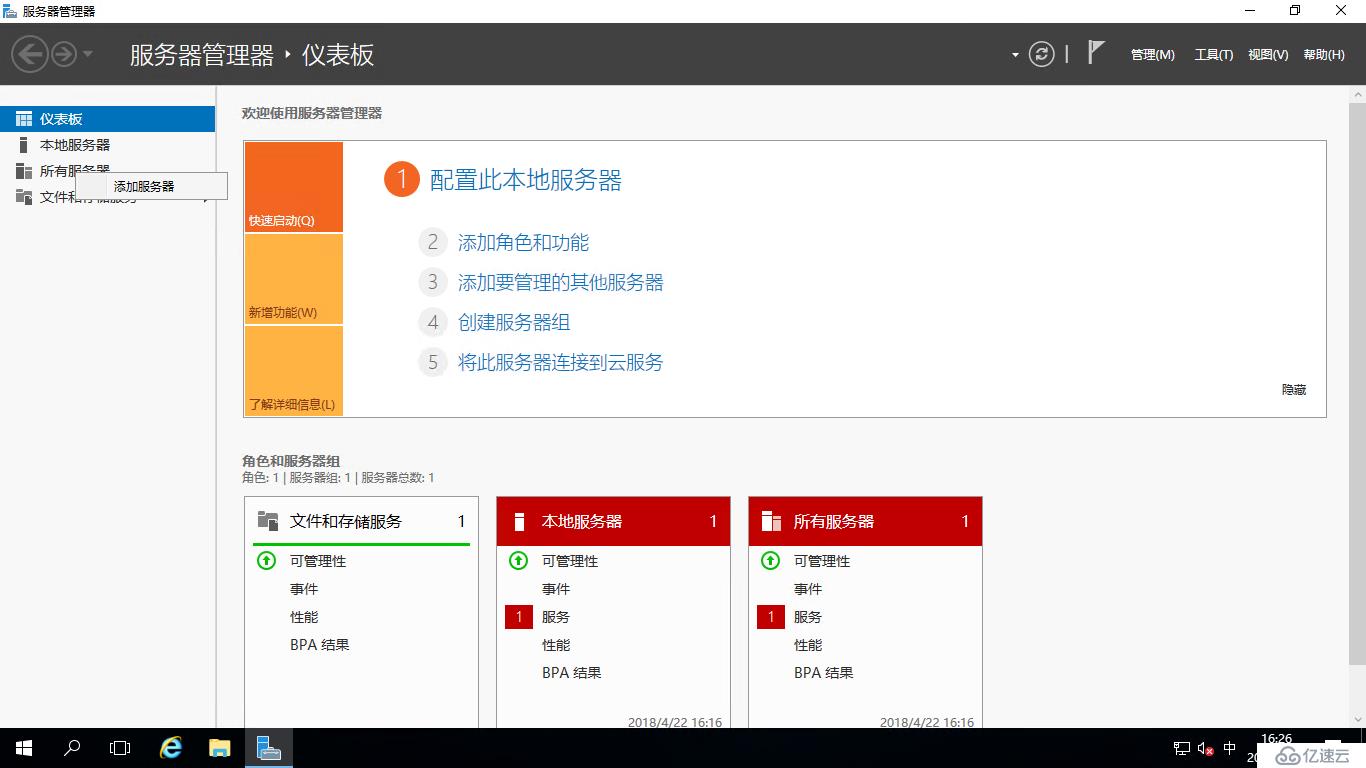Screen dimensions: 1366x768
Task: Click the 中 input method indicator
Action: [x=1230, y=748]
